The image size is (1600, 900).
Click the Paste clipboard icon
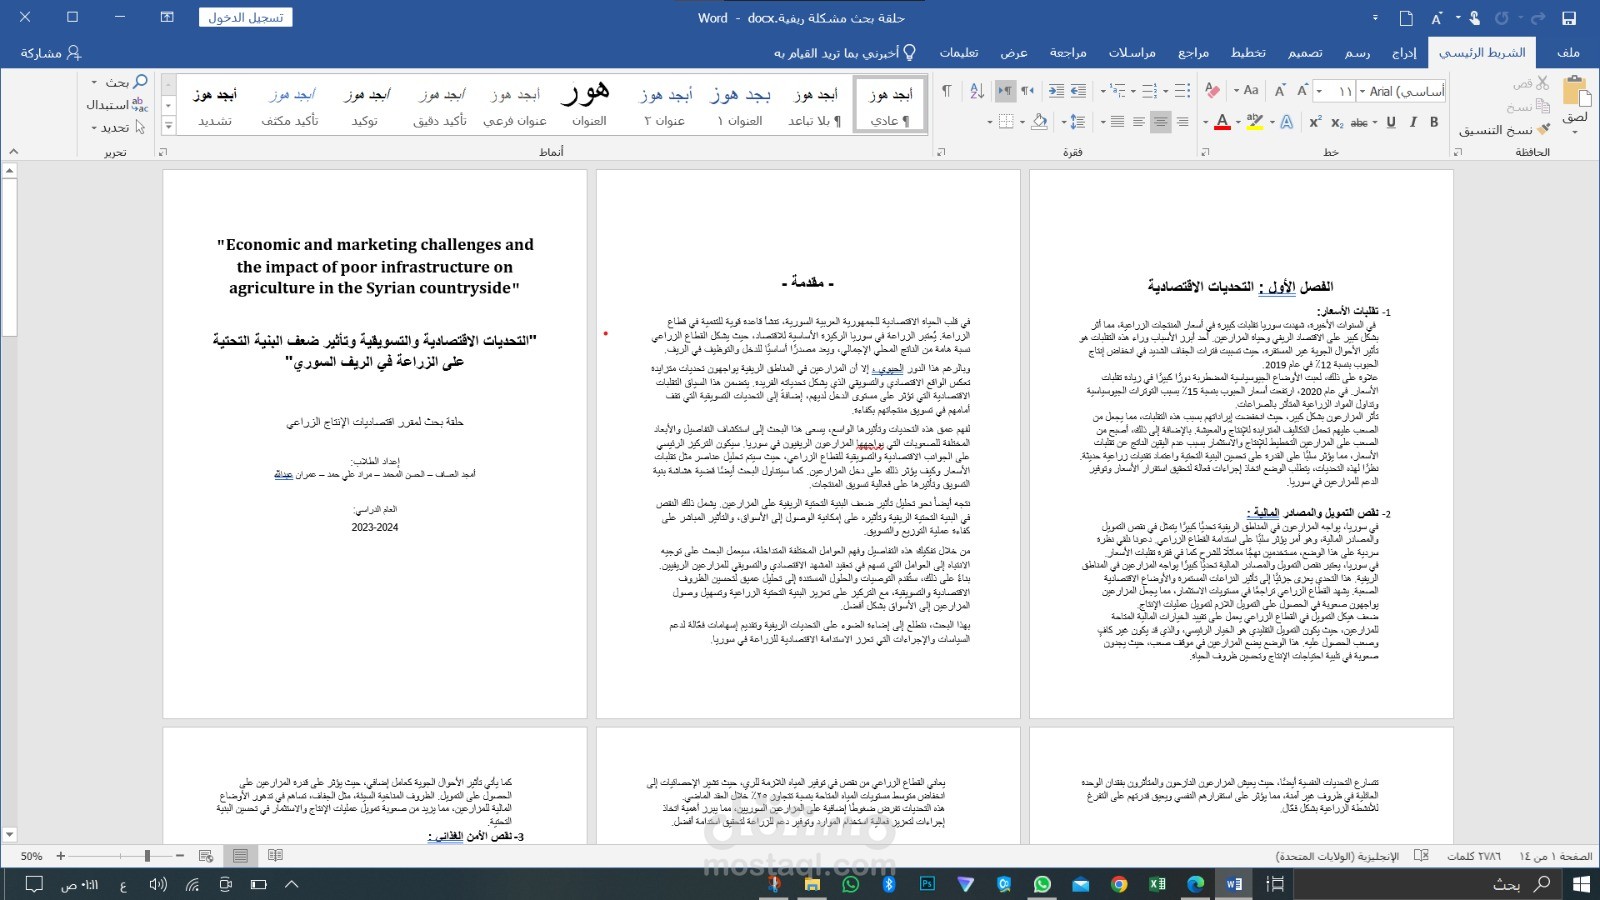pos(1576,93)
